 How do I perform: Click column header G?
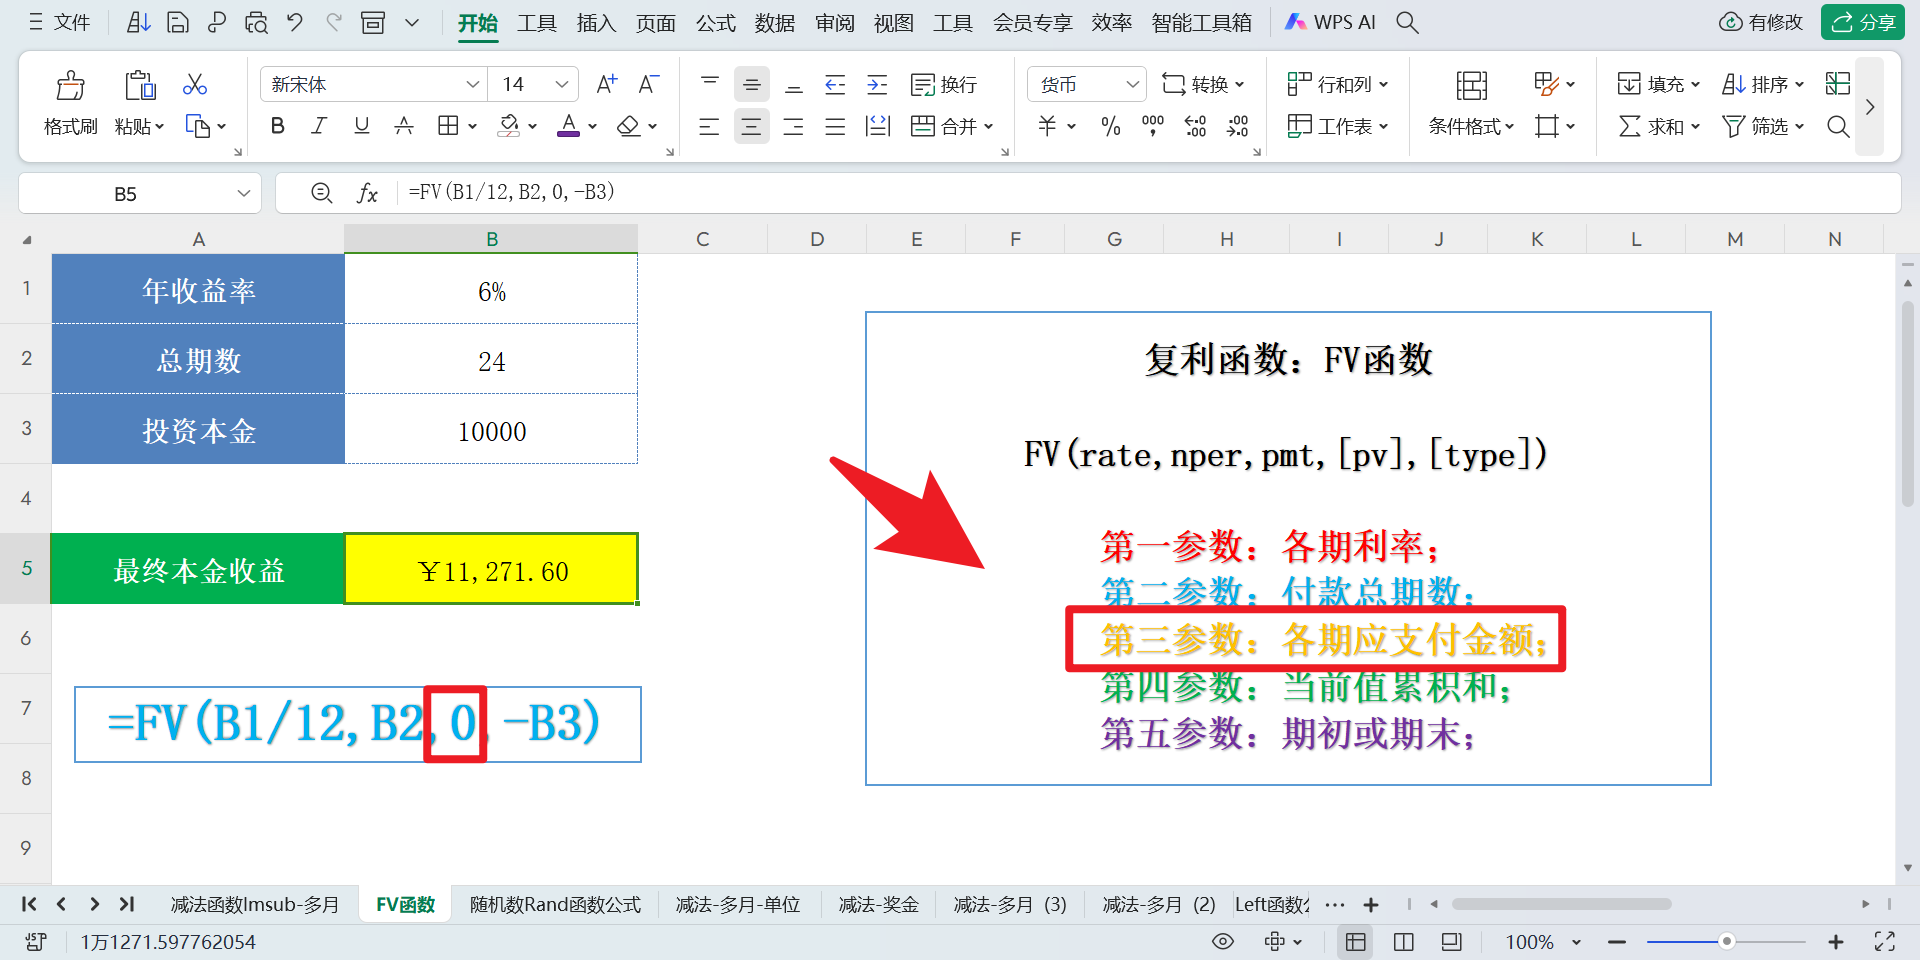1114,239
